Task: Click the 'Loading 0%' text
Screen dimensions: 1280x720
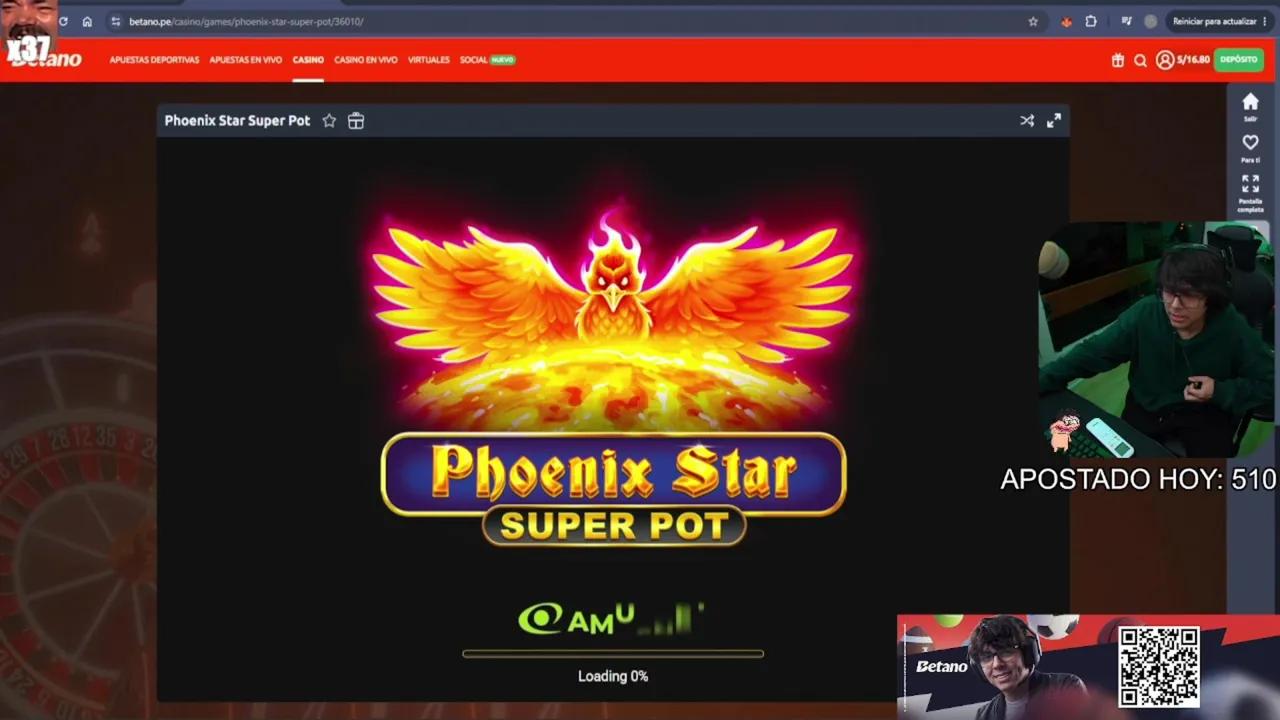Action: pyautogui.click(x=613, y=676)
